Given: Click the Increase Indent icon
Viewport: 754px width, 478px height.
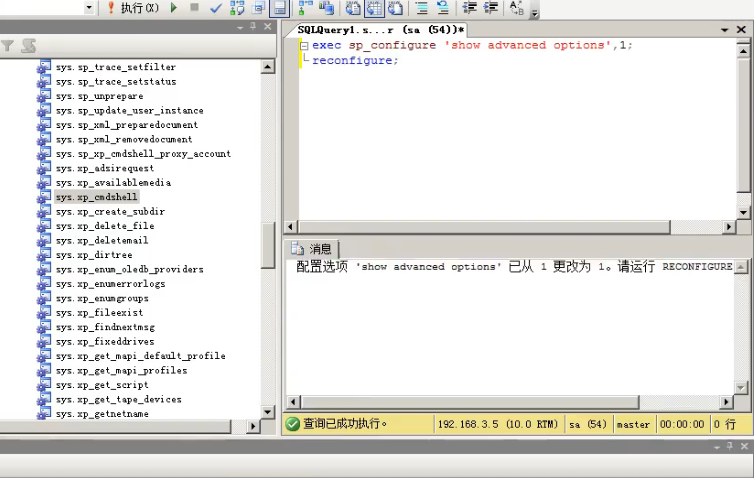Looking at the screenshot, I should pyautogui.click(x=490, y=8).
